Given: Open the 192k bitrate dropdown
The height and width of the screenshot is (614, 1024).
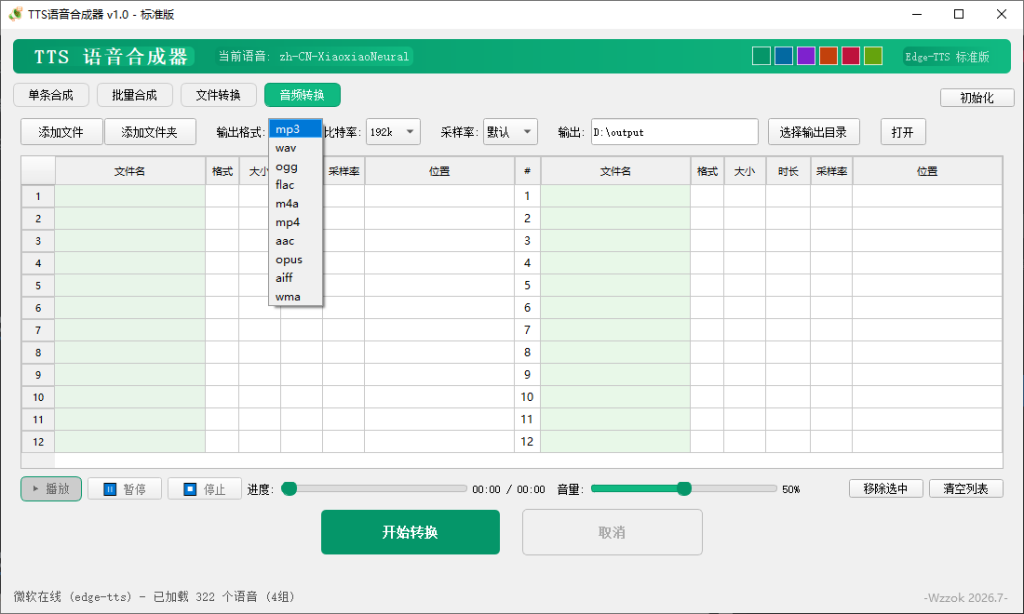Looking at the screenshot, I should (393, 132).
